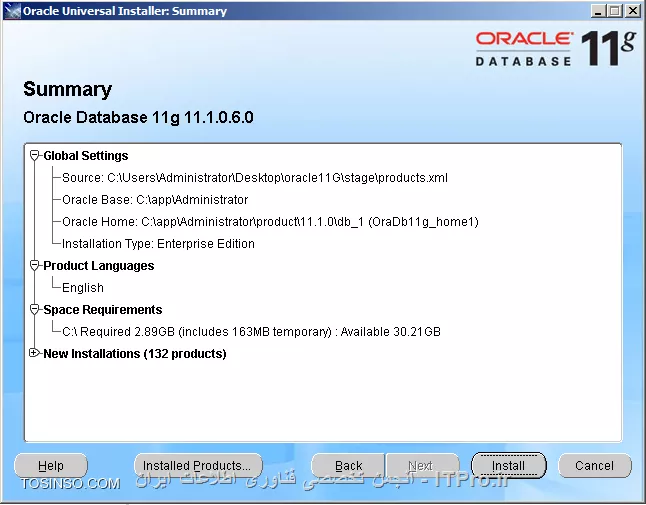Select the English language row
The width and height of the screenshot is (646, 505).
tap(83, 288)
